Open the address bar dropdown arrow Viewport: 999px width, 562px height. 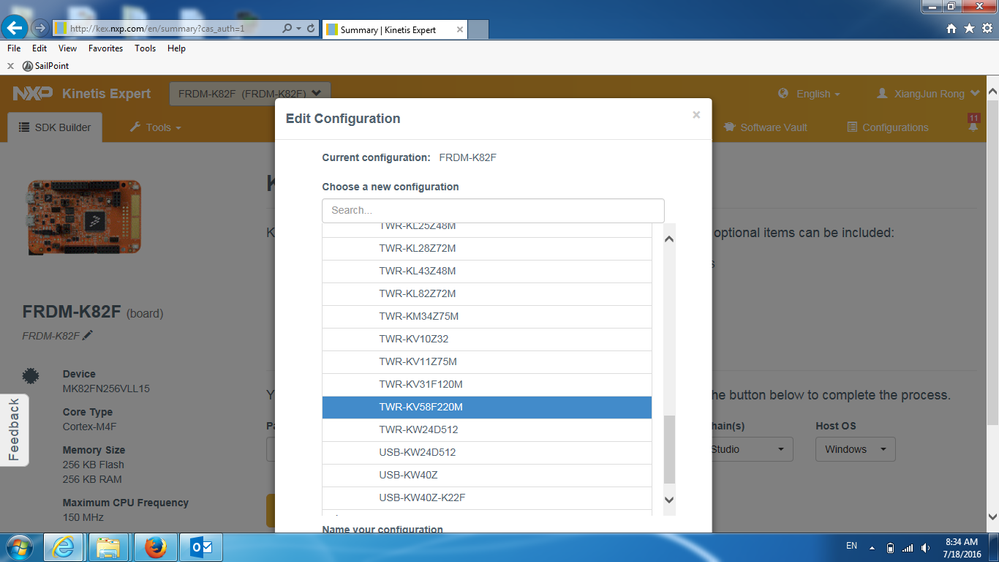coord(298,28)
